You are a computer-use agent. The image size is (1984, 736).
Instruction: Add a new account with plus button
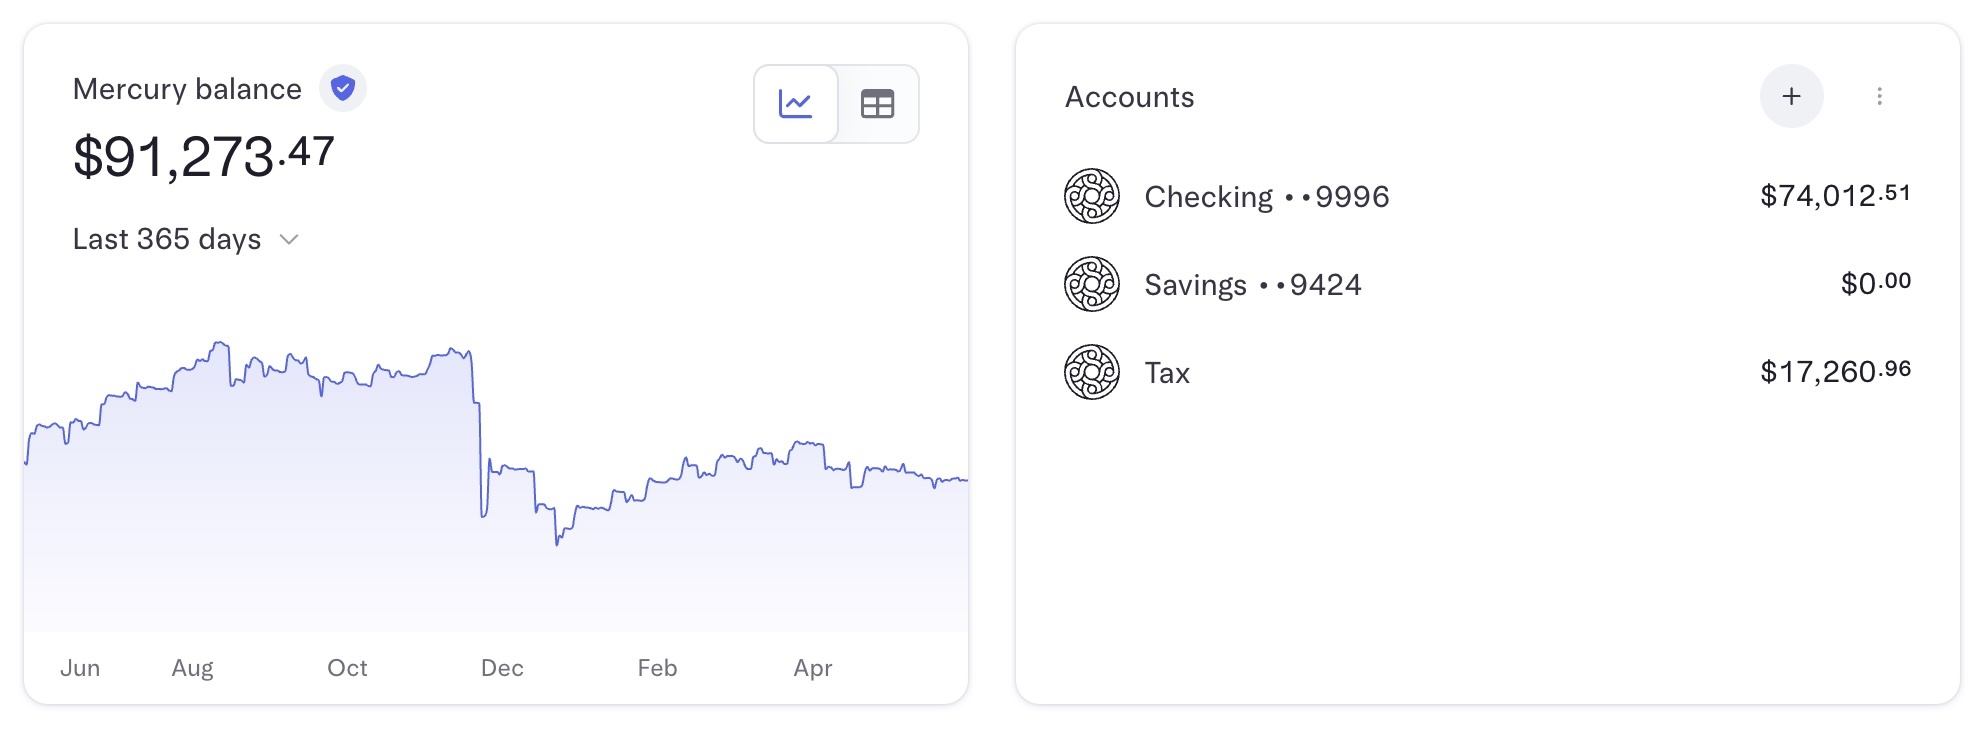pos(1791,96)
